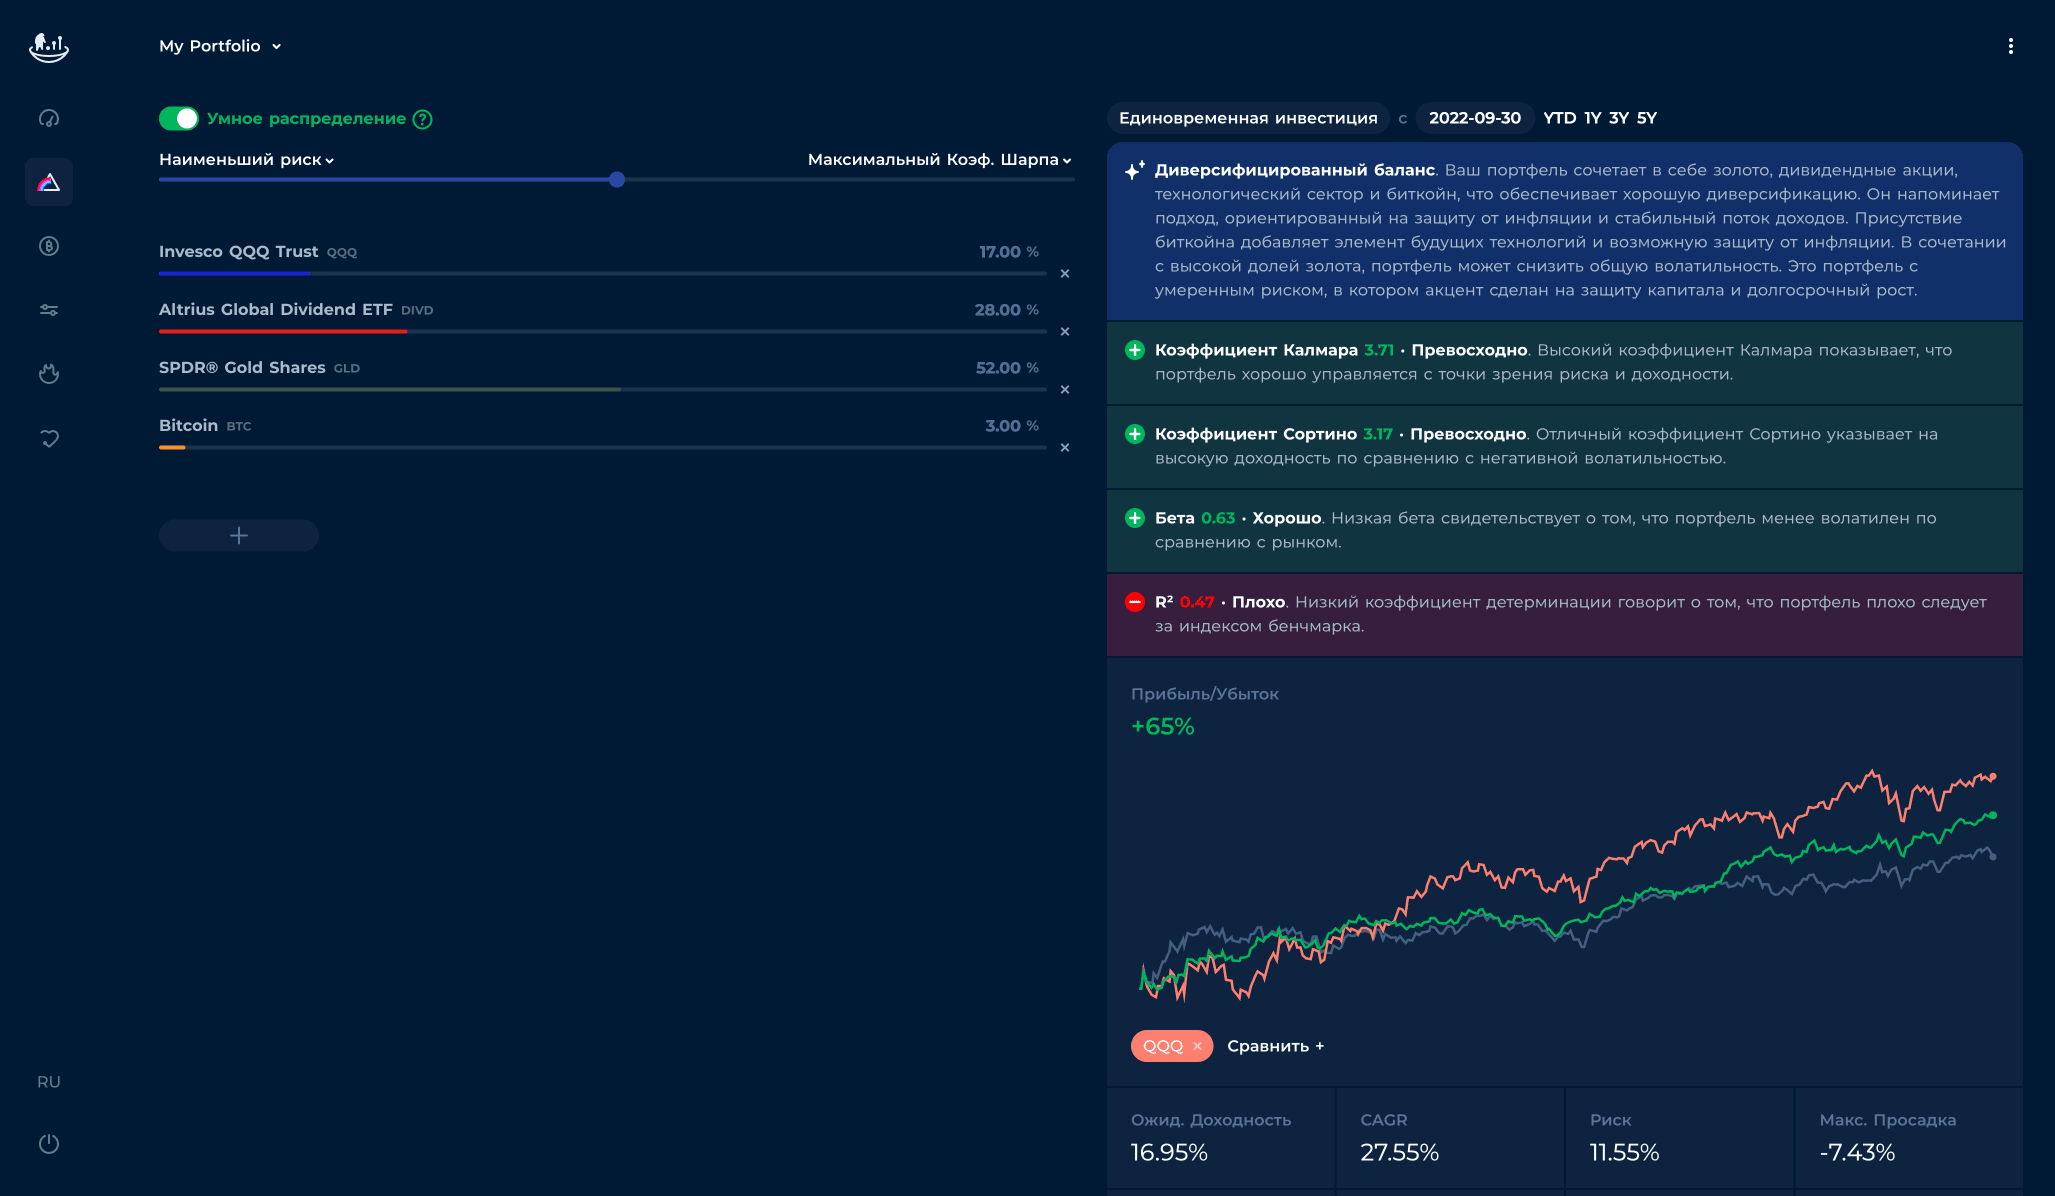The width and height of the screenshot is (2055, 1196).
Task: Toggle the Умное распределение switch
Action: click(179, 119)
